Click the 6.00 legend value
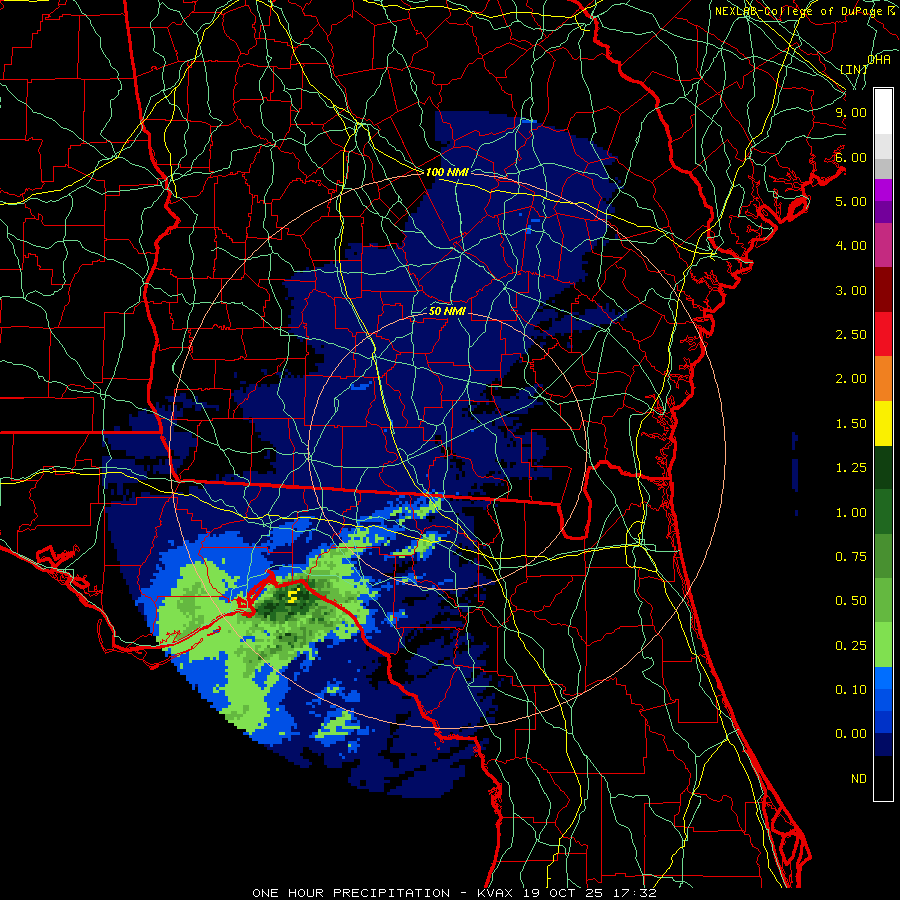Screen dimensions: 900x900 851,157
